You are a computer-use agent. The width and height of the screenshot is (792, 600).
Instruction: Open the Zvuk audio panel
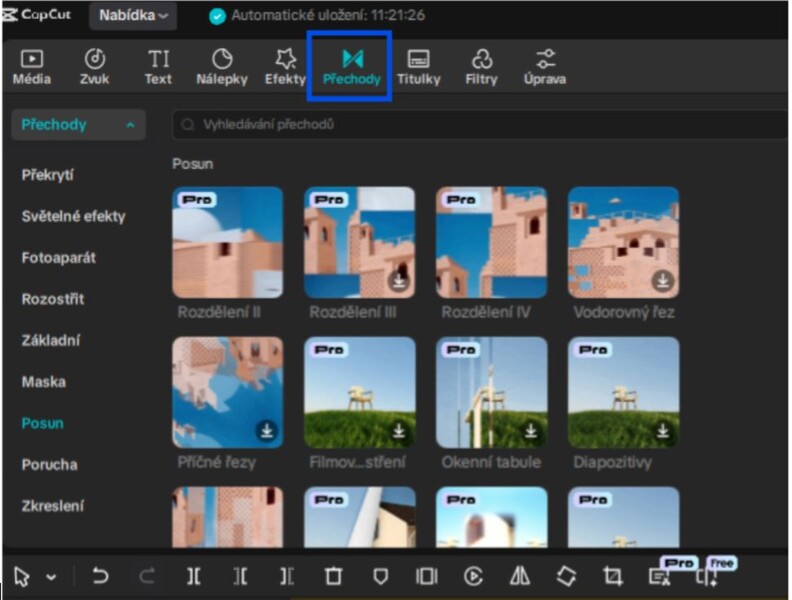click(94, 66)
